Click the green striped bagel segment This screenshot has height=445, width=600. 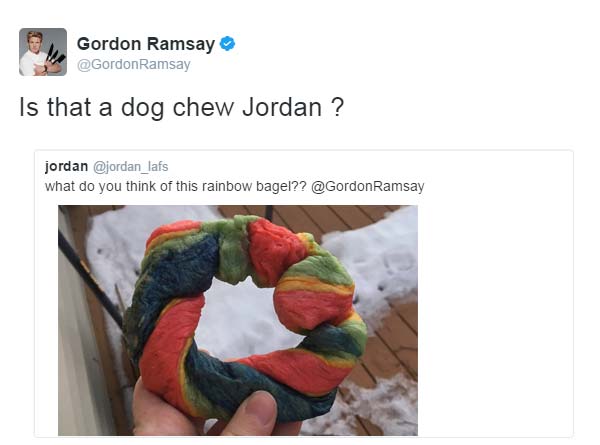pyautogui.click(x=232, y=249)
